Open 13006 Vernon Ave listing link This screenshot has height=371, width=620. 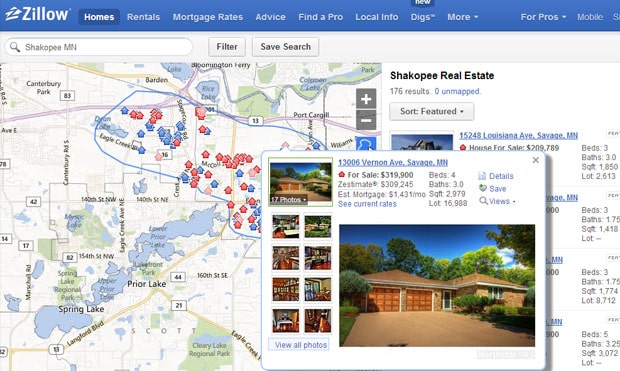[393, 163]
